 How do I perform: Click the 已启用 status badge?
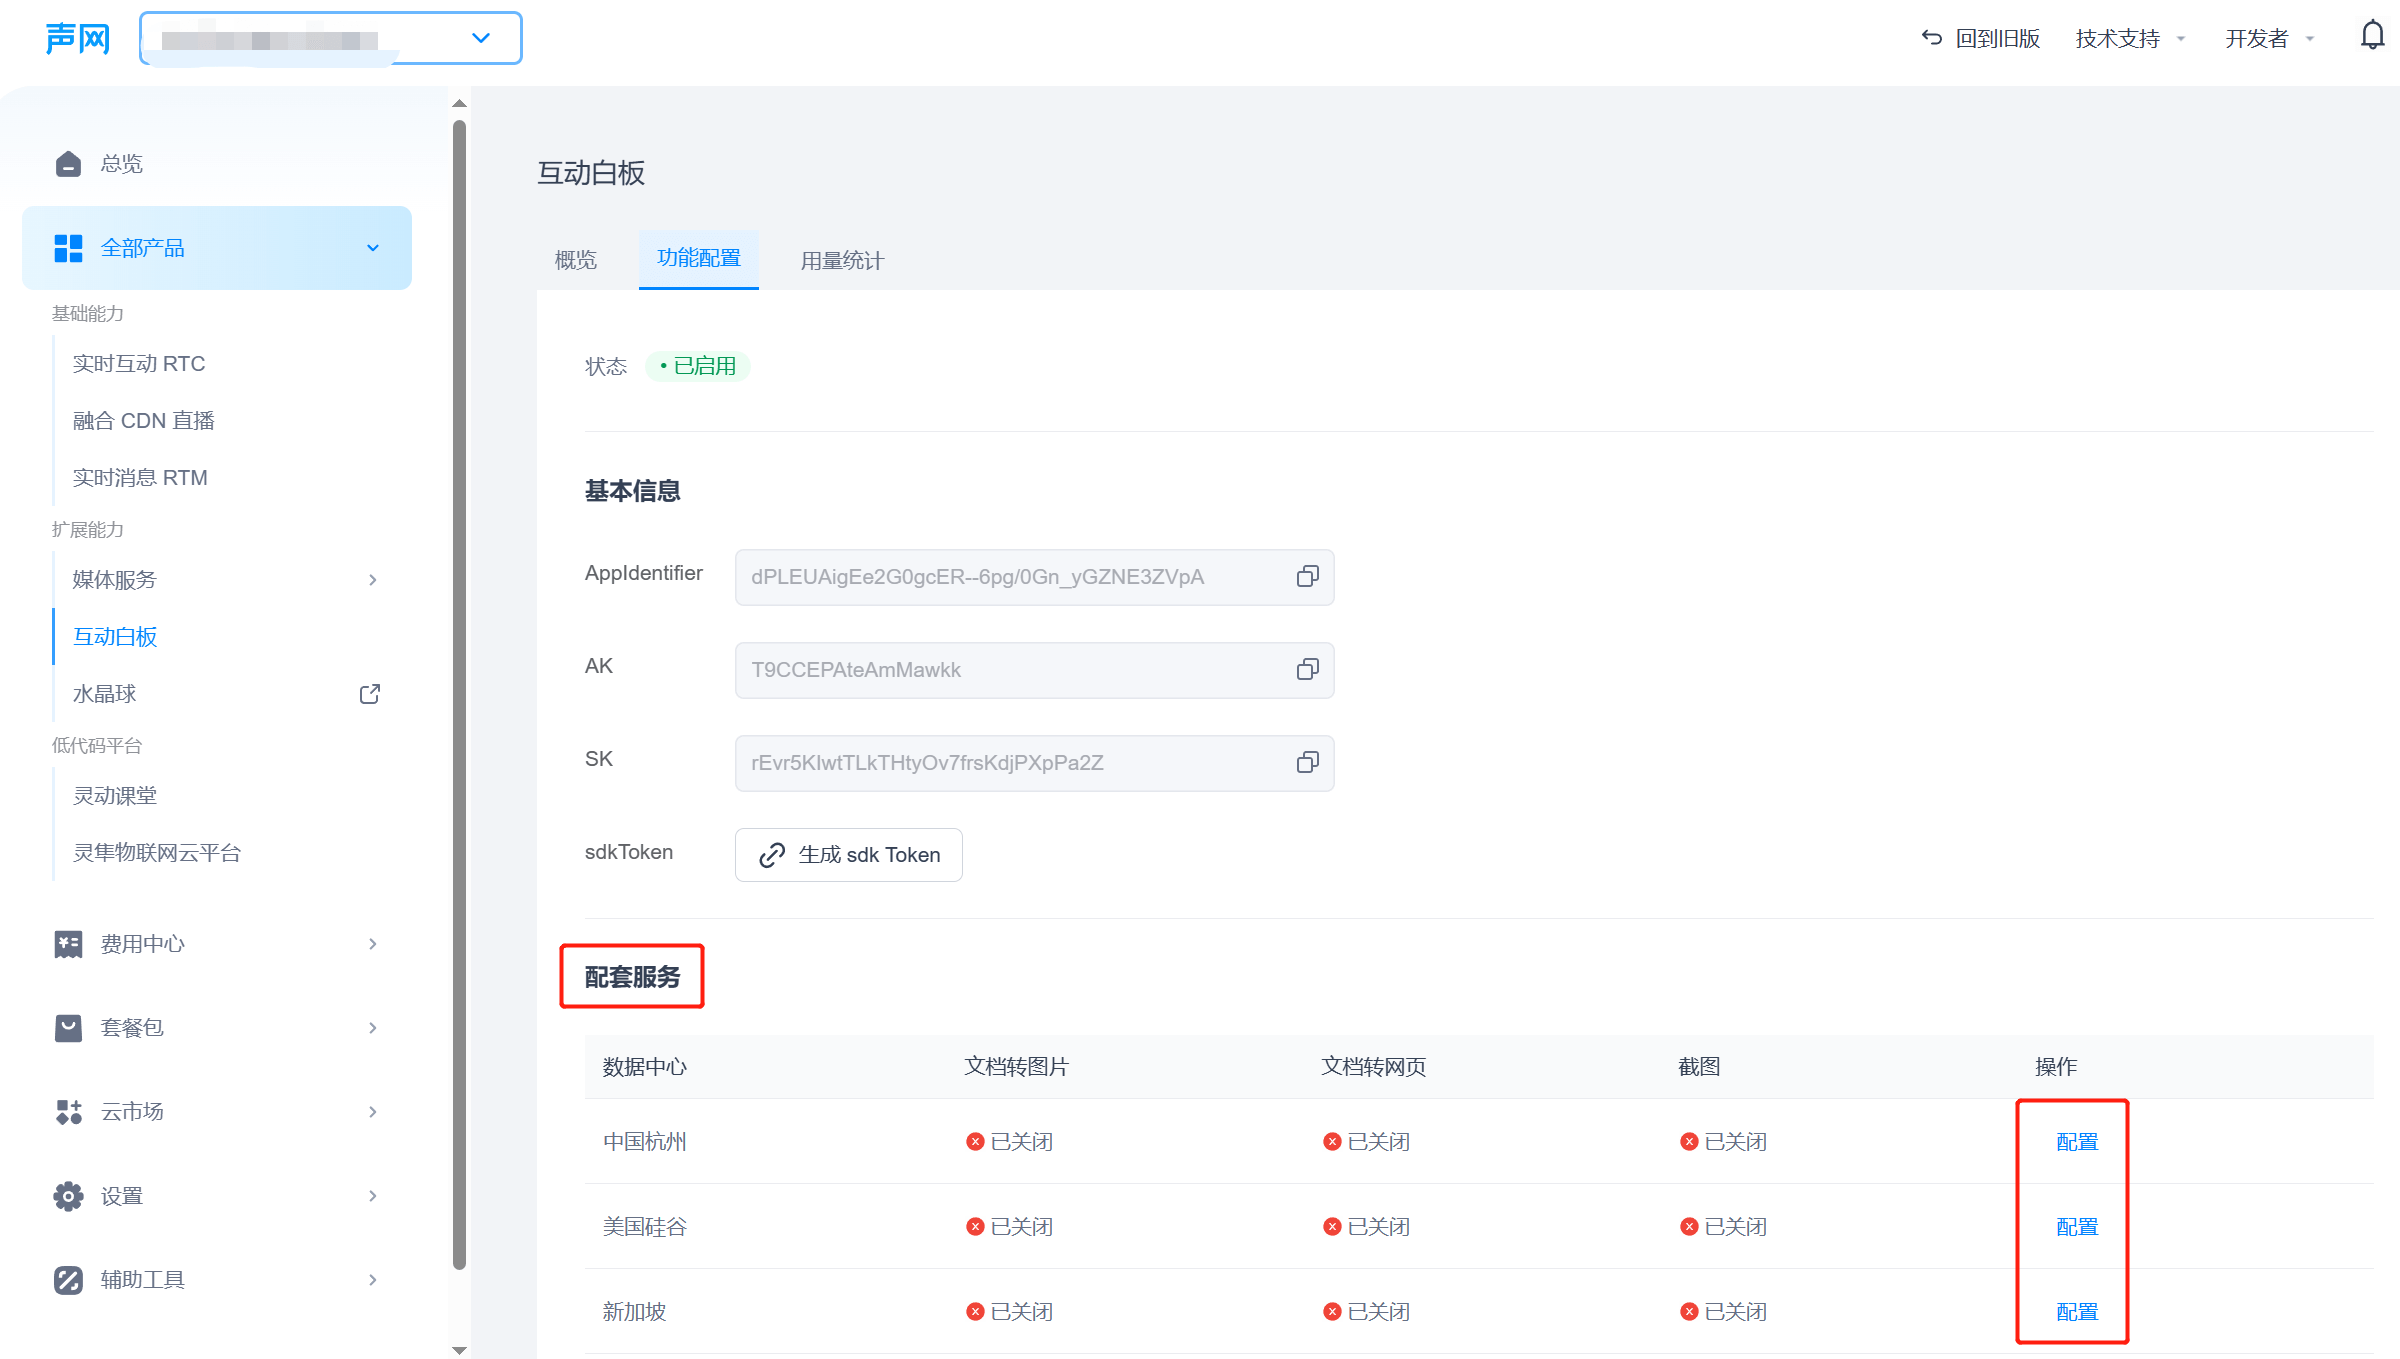[698, 366]
